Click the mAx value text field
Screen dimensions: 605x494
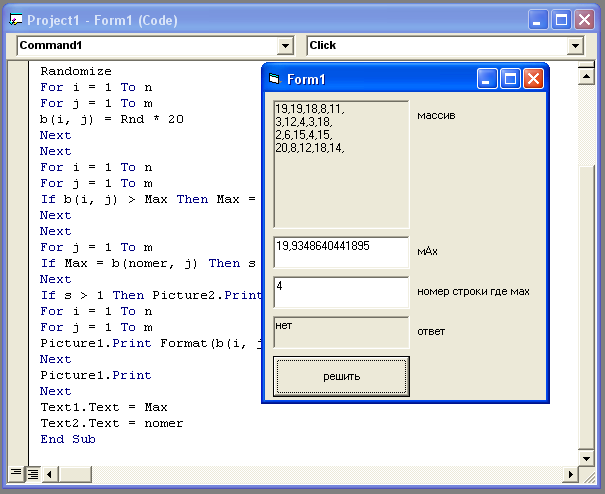click(341, 252)
